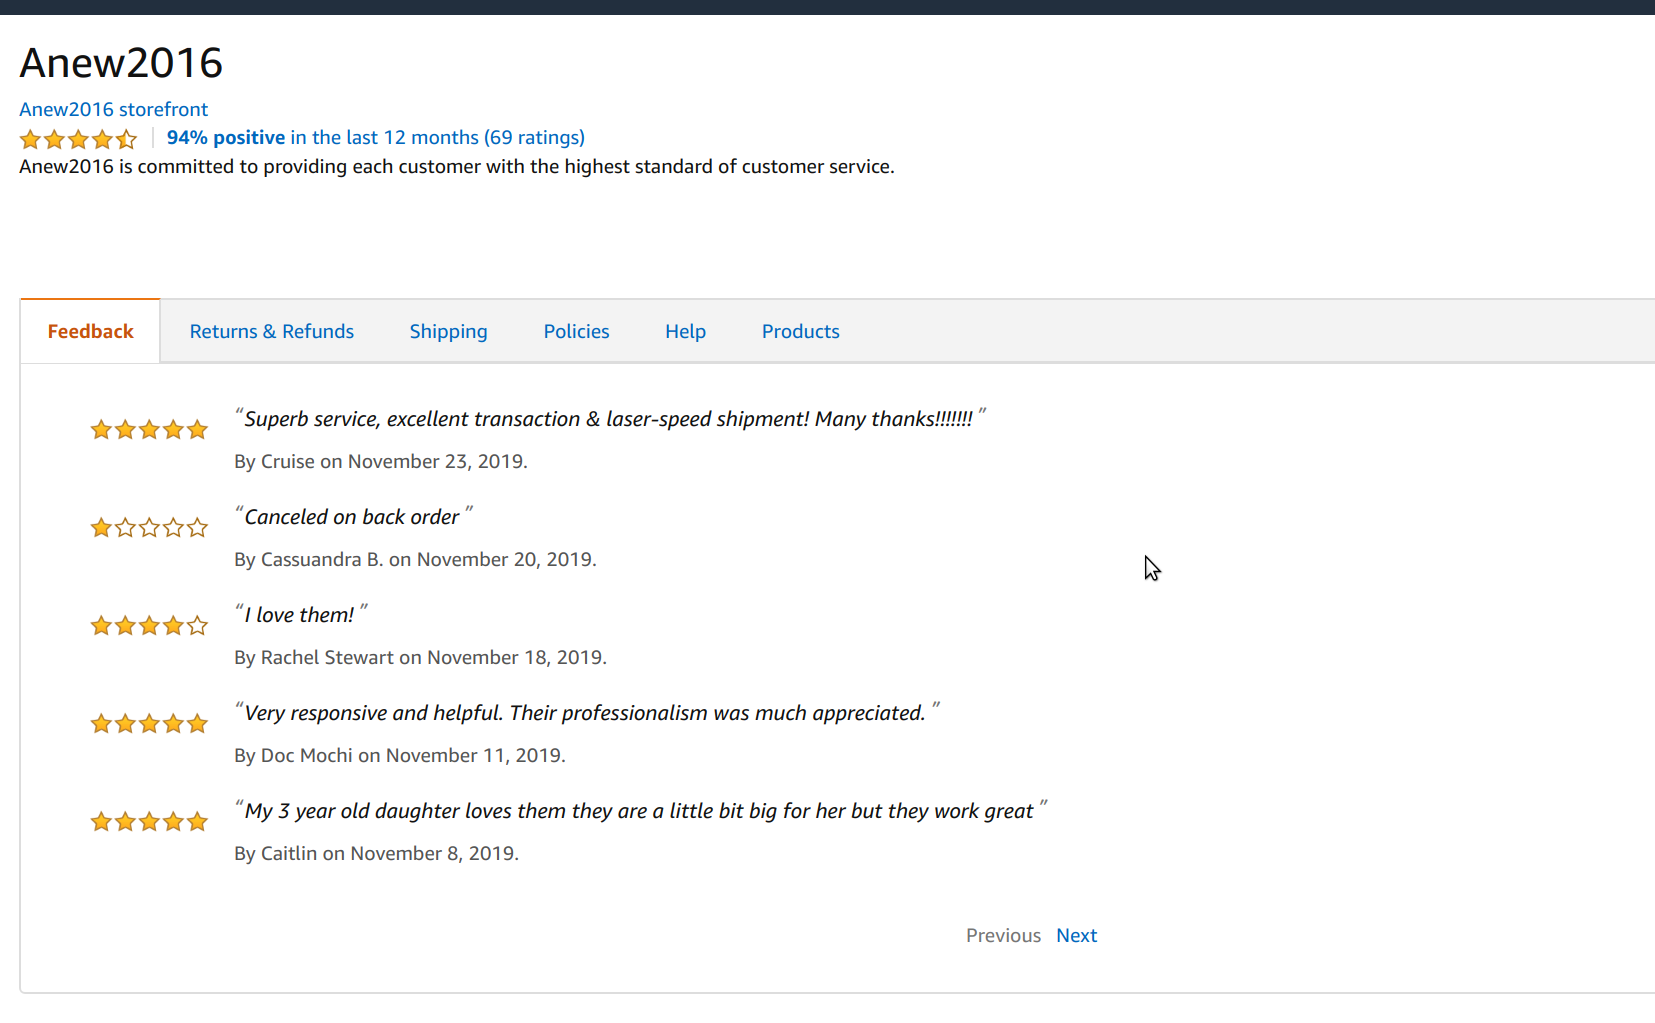
Task: Switch to the Returns & Refunds tab
Action: coord(272,331)
